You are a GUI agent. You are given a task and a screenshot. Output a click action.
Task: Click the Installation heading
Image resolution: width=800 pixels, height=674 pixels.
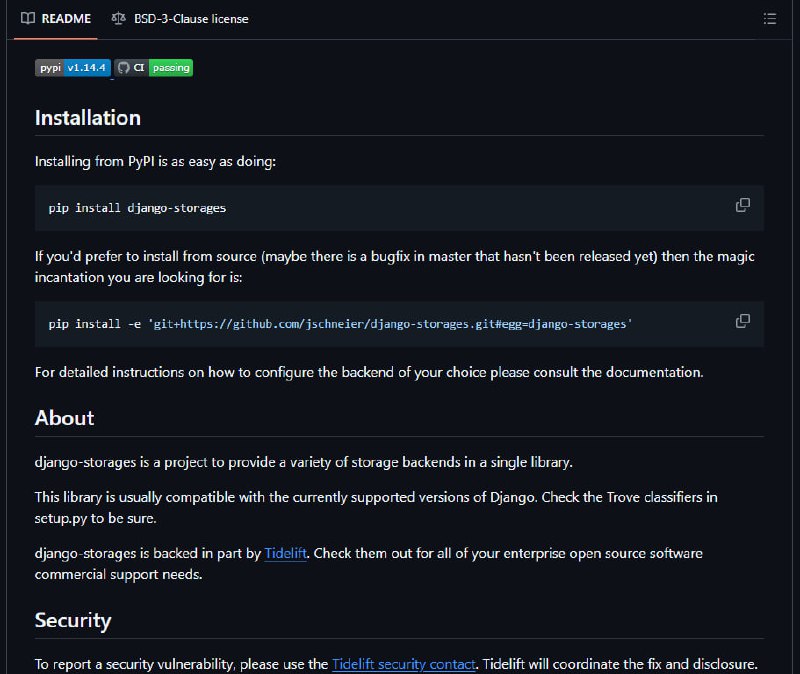coord(88,118)
